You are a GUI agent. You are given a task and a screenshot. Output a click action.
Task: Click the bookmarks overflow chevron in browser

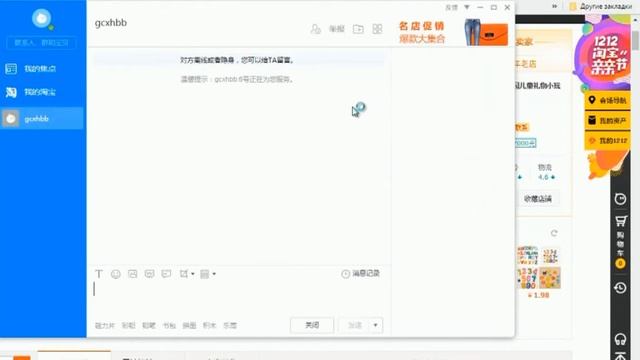coord(555,7)
